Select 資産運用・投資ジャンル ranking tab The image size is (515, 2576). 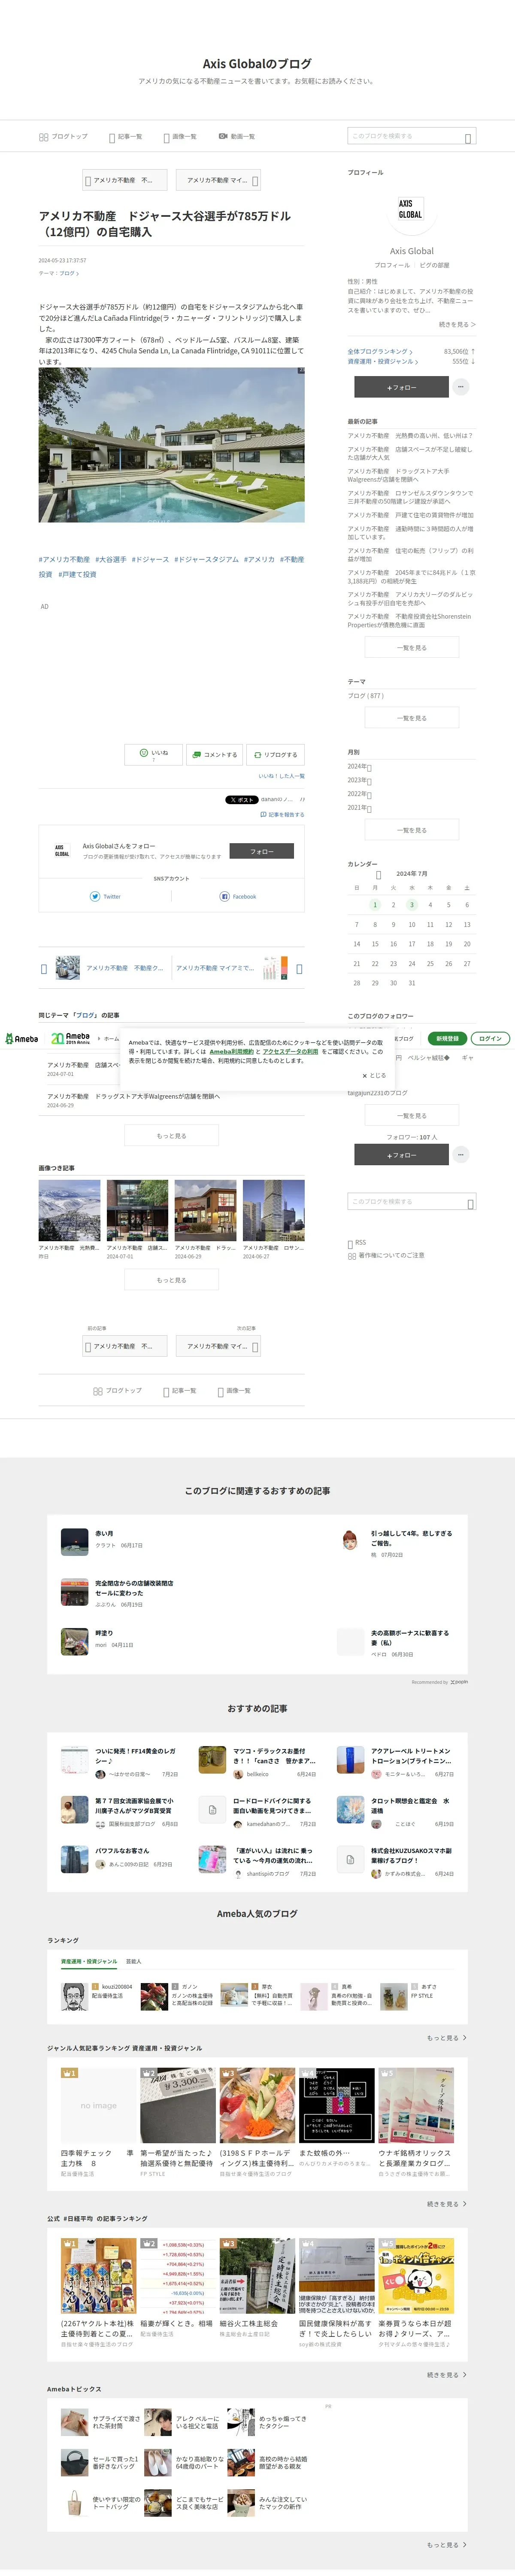89,1961
